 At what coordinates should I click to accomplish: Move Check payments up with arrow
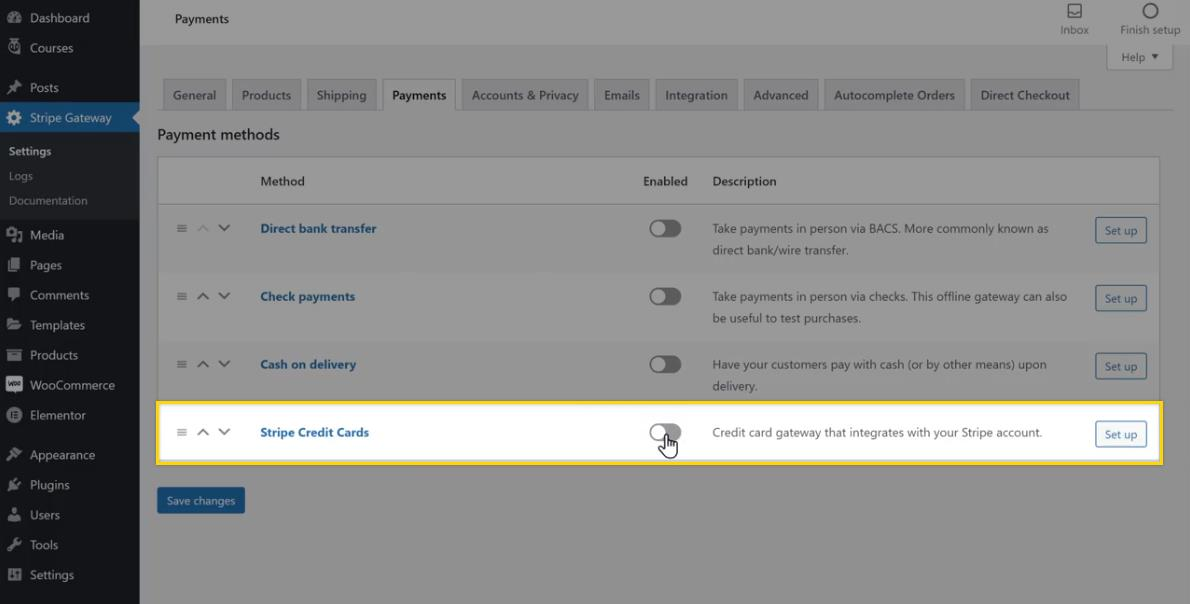point(203,296)
